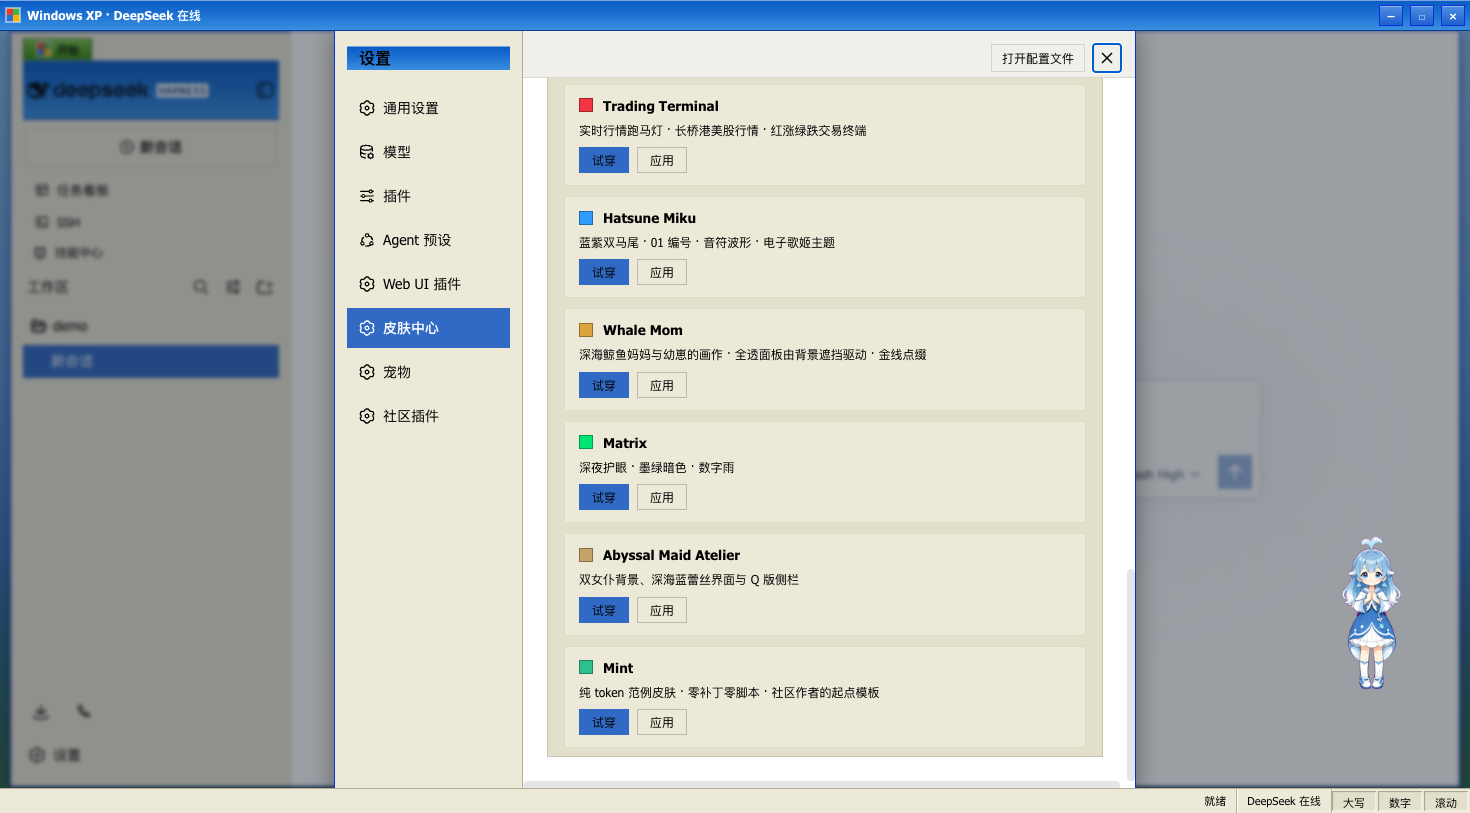Click the red Trading Terminal color swatch
The image size is (1470, 813).
[x=586, y=105]
